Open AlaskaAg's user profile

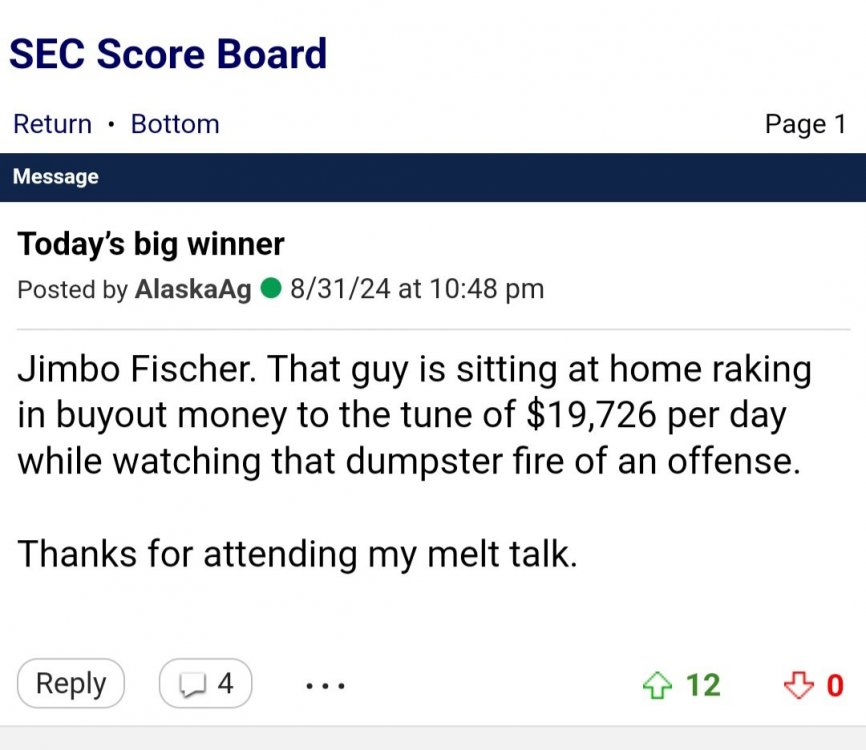click(192, 290)
